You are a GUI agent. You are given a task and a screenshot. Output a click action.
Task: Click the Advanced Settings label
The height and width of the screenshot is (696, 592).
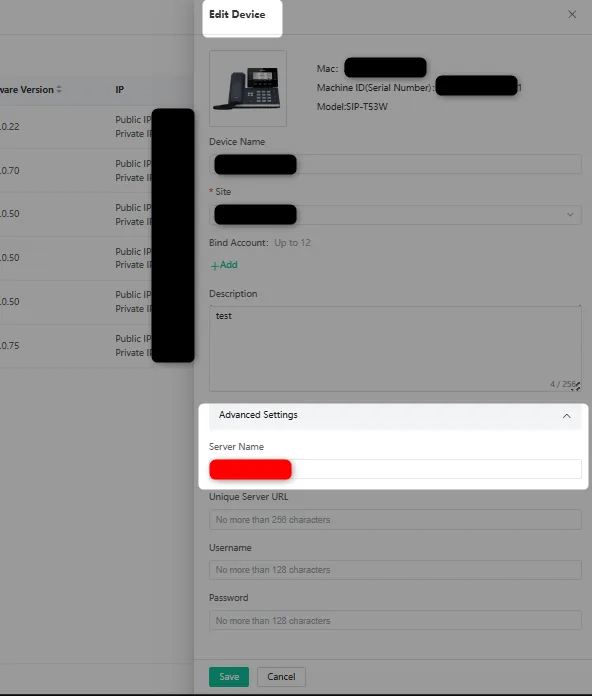tap(258, 415)
